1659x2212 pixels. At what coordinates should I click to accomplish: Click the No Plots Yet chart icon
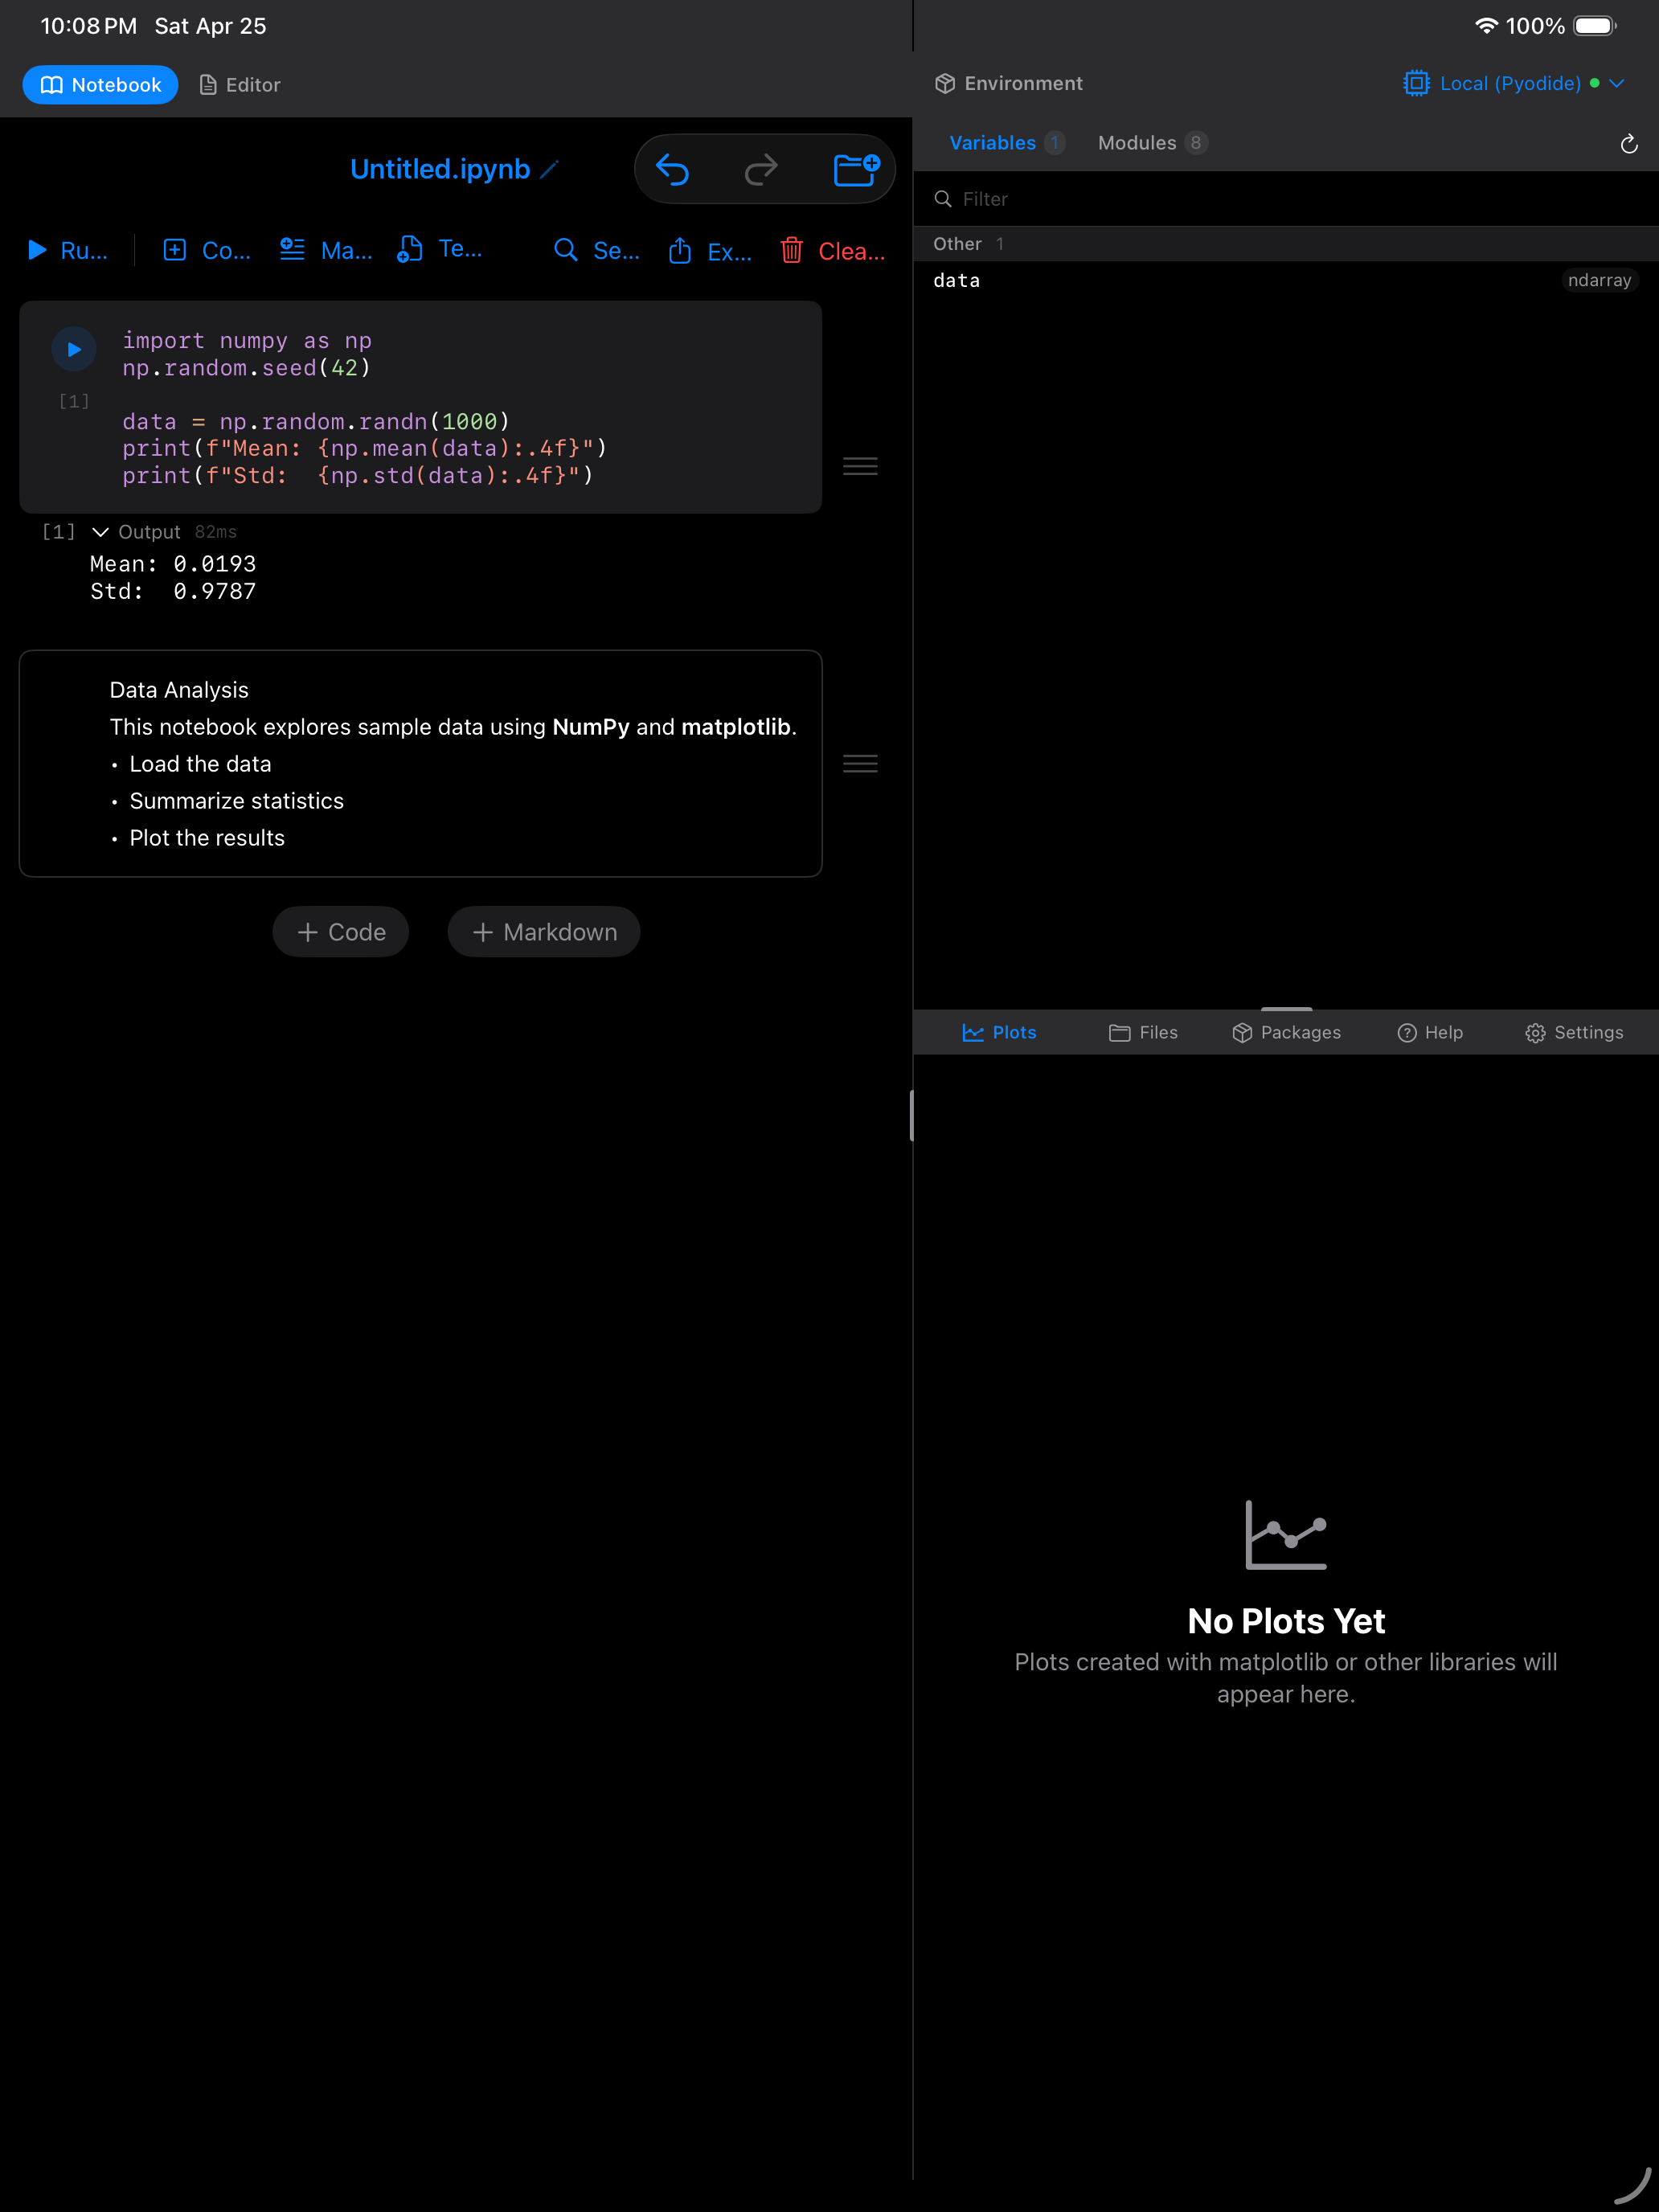[x=1286, y=1534]
